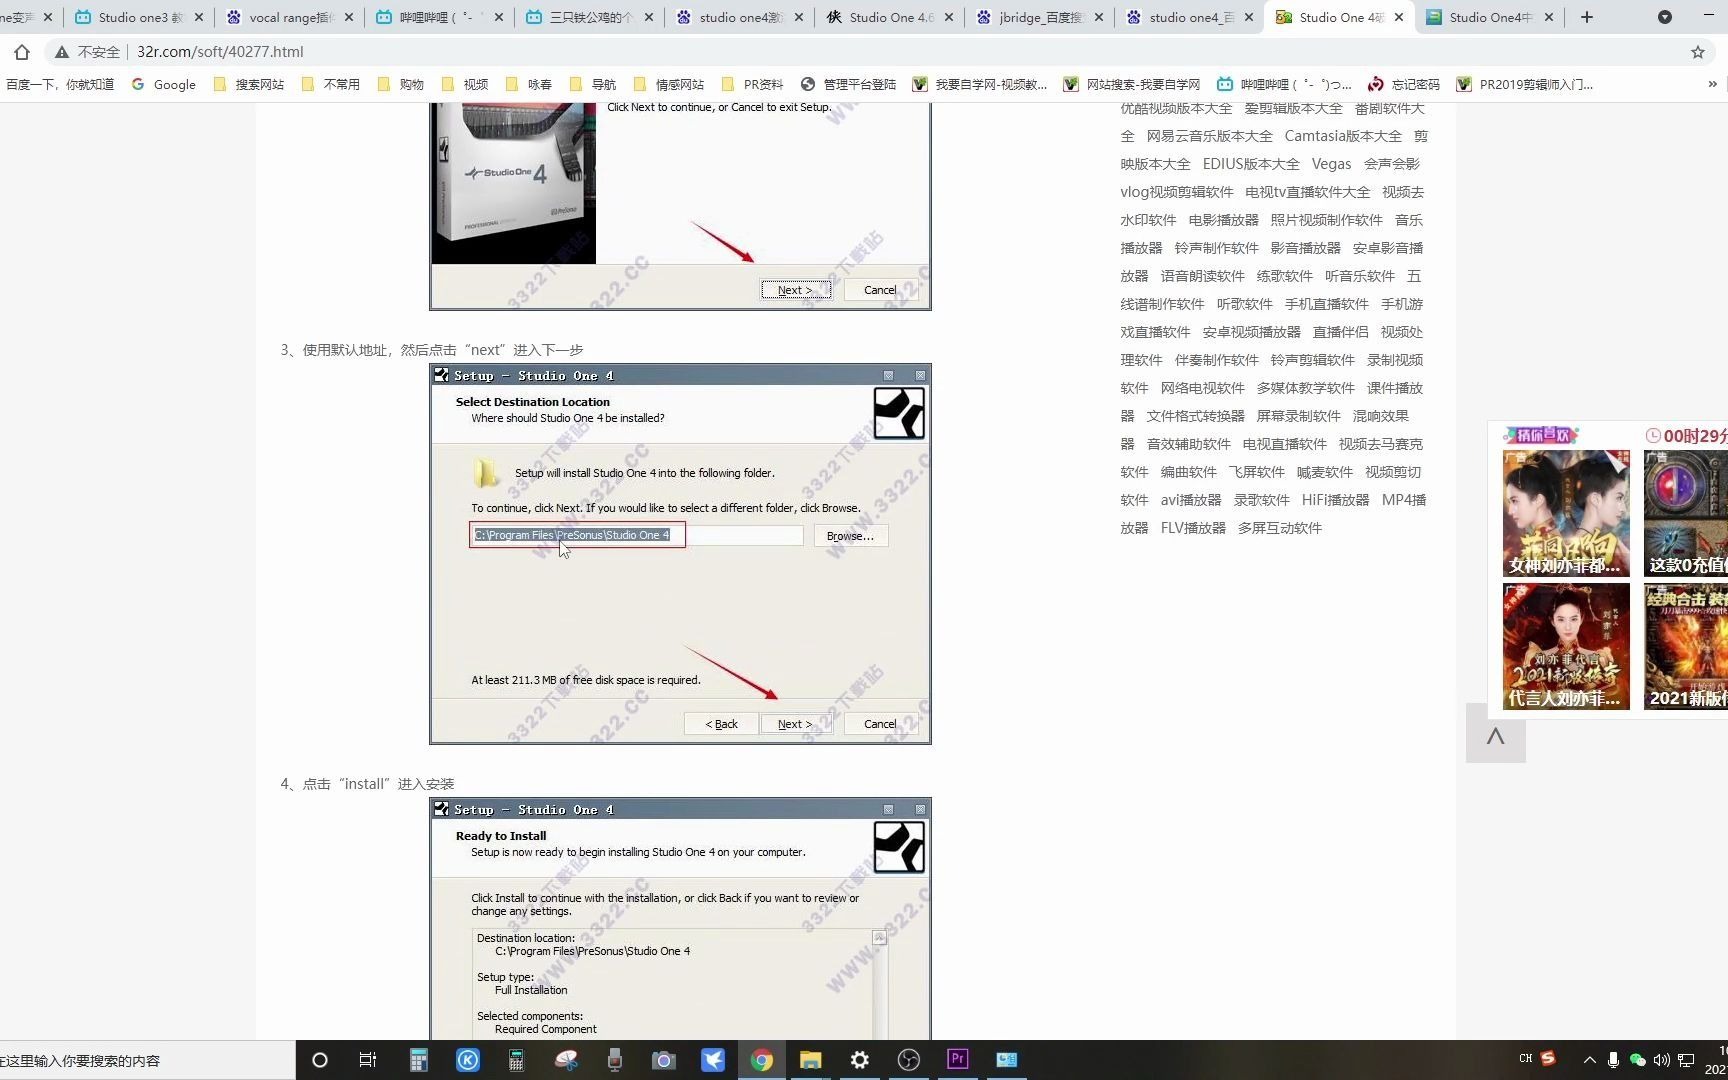Open the 'Vegas' sidebar link
Screen dimensions: 1728x1080
(x=1331, y=164)
